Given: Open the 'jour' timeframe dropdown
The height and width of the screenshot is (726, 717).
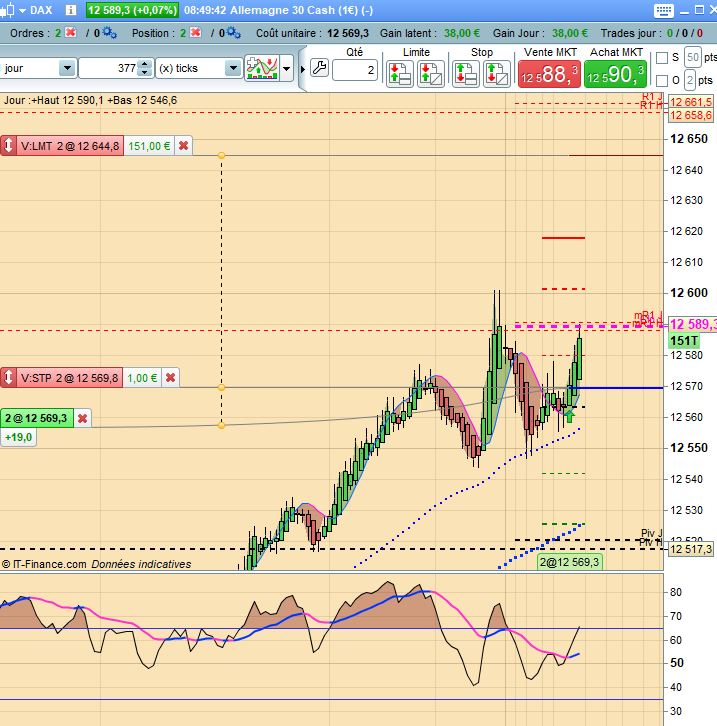Looking at the screenshot, I should [67, 69].
